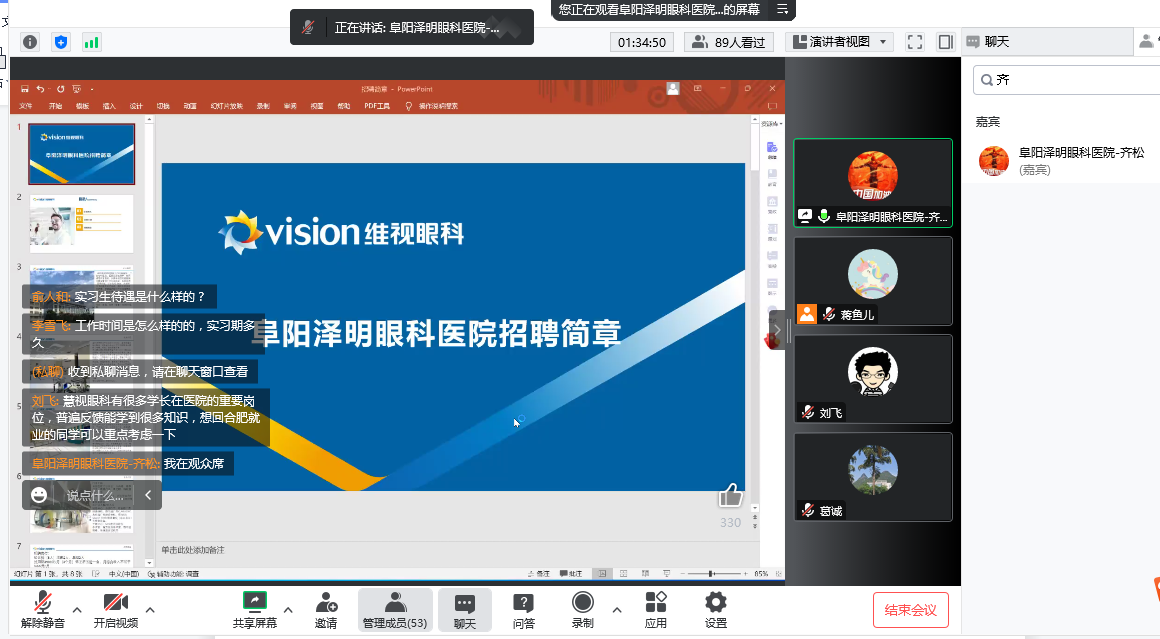Open the 演讲者视图 view dropdown
Viewport: 1160px width, 639px height.
[839, 42]
